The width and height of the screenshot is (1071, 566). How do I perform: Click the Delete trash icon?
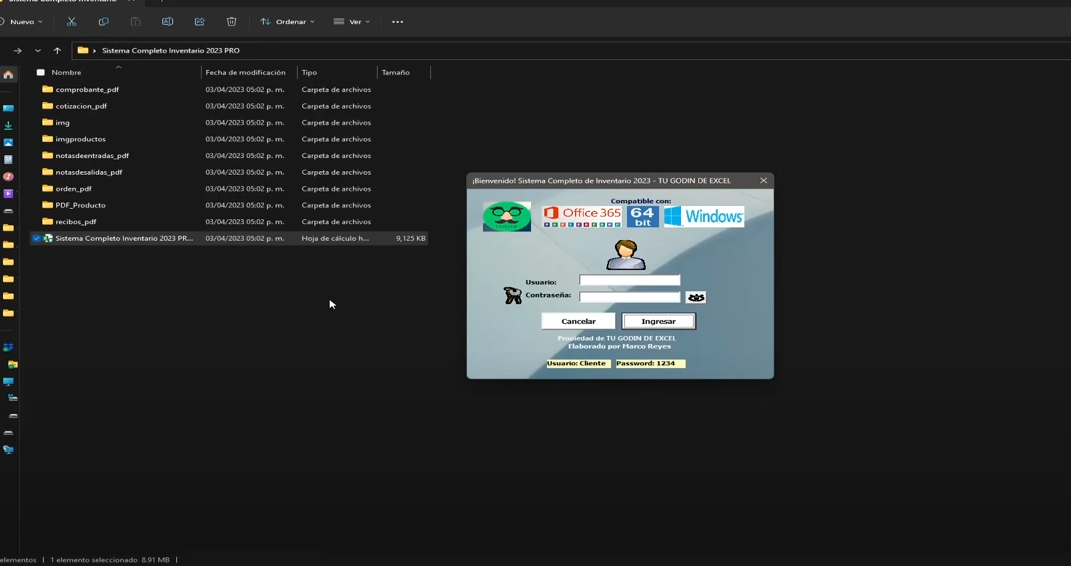(231, 21)
